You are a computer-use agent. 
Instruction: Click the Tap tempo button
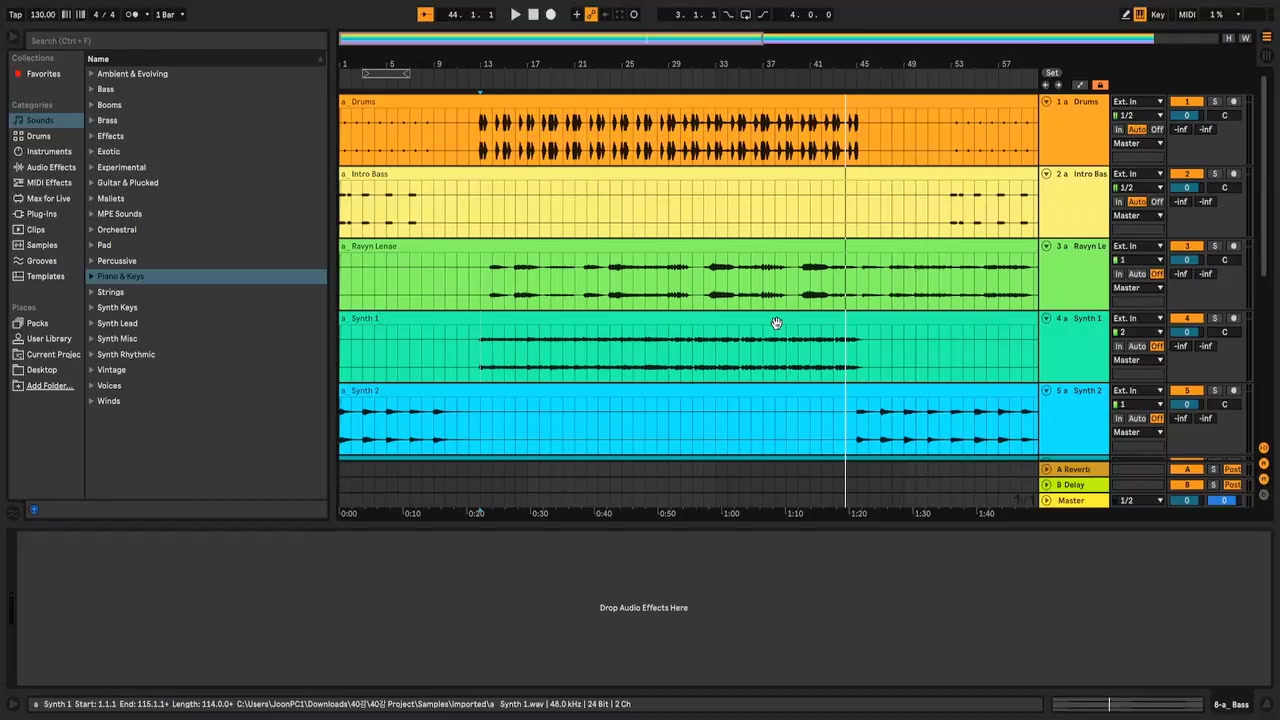coord(15,15)
